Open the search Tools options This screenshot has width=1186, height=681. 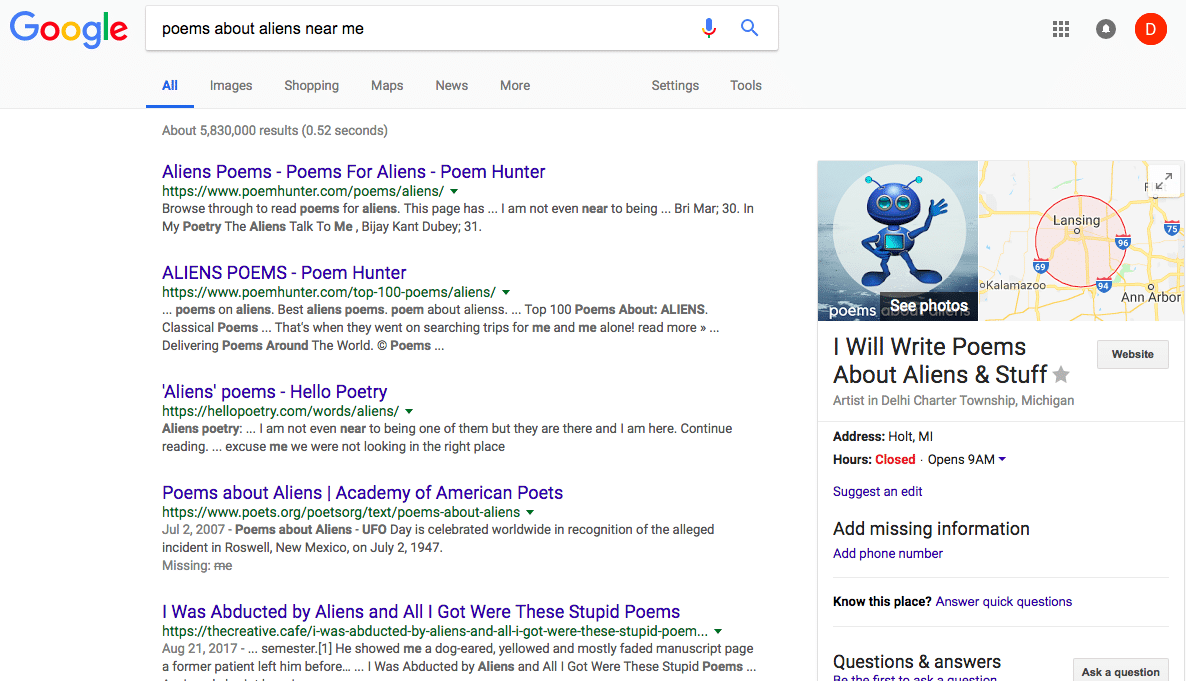tap(746, 86)
